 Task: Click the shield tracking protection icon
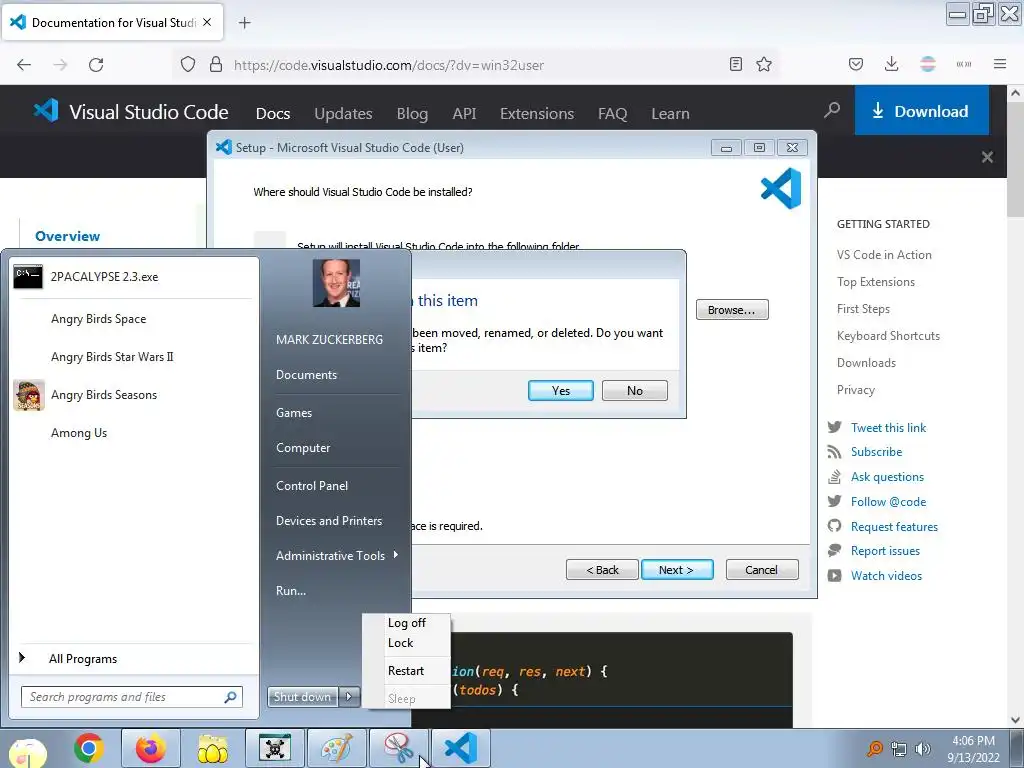[x=188, y=65]
